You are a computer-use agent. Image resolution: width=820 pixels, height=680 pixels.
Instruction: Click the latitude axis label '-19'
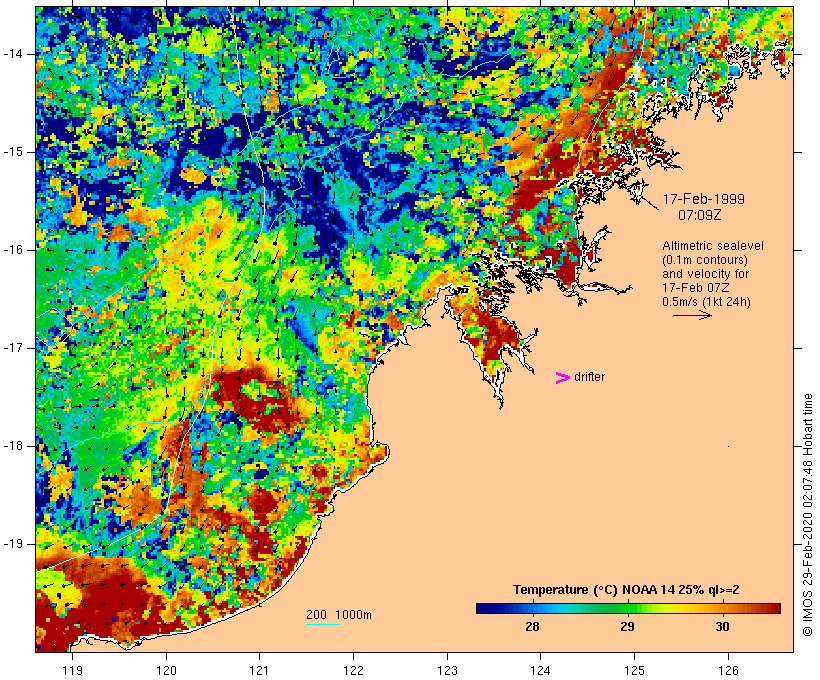tap(13, 544)
